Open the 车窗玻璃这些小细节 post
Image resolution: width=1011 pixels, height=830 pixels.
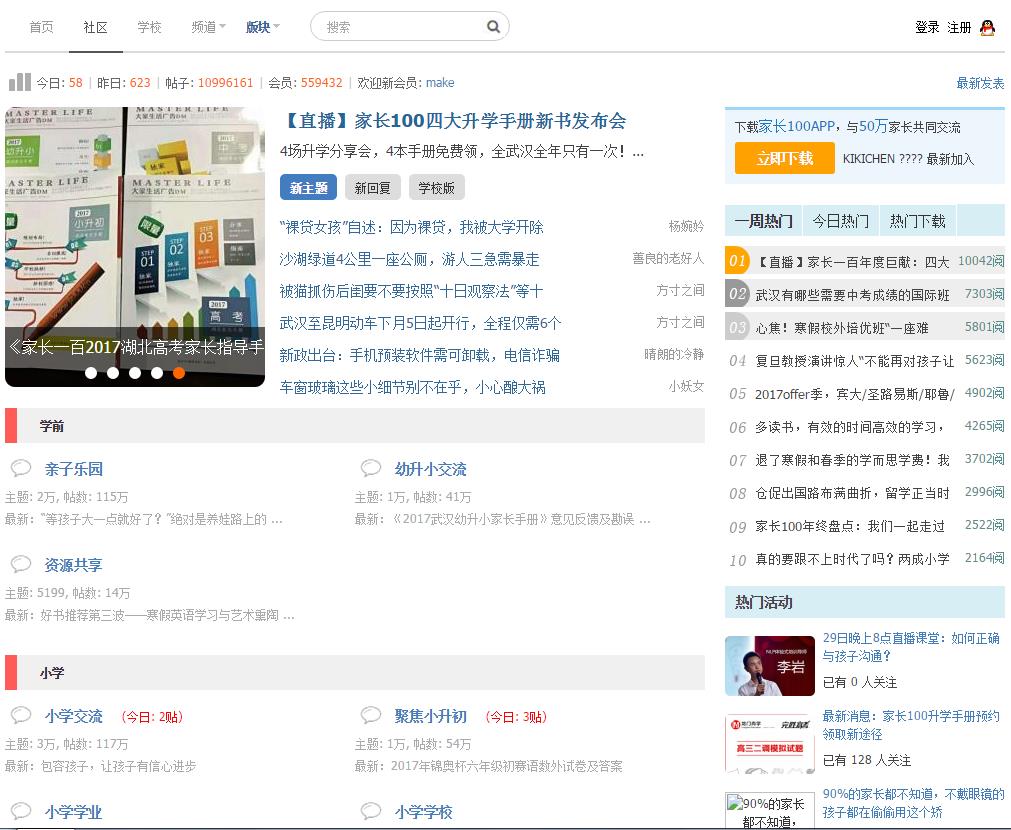coord(413,387)
